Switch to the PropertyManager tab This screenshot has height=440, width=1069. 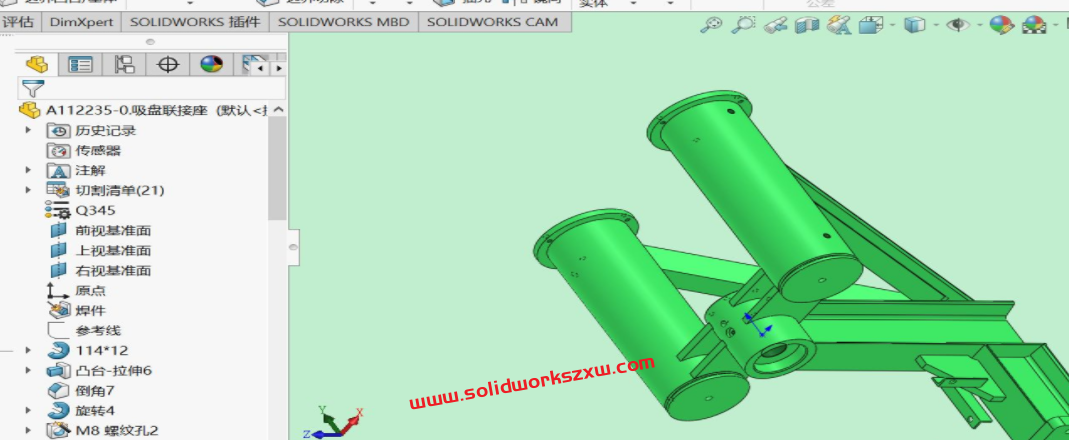pyautogui.click(x=80, y=65)
